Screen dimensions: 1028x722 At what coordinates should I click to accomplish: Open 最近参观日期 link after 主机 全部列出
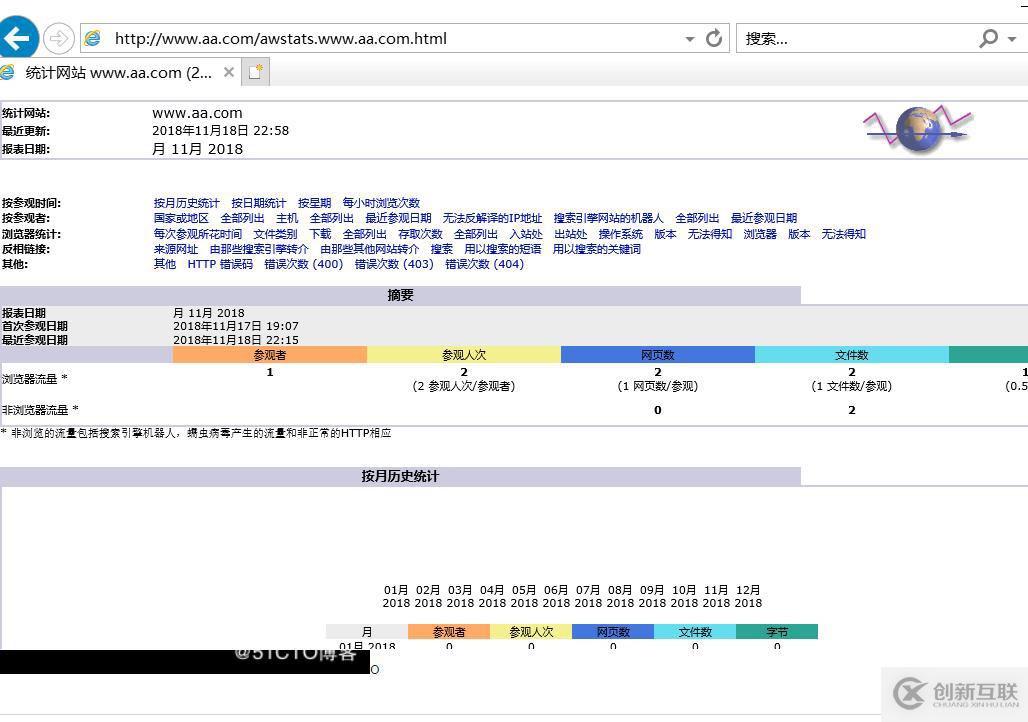(398, 218)
